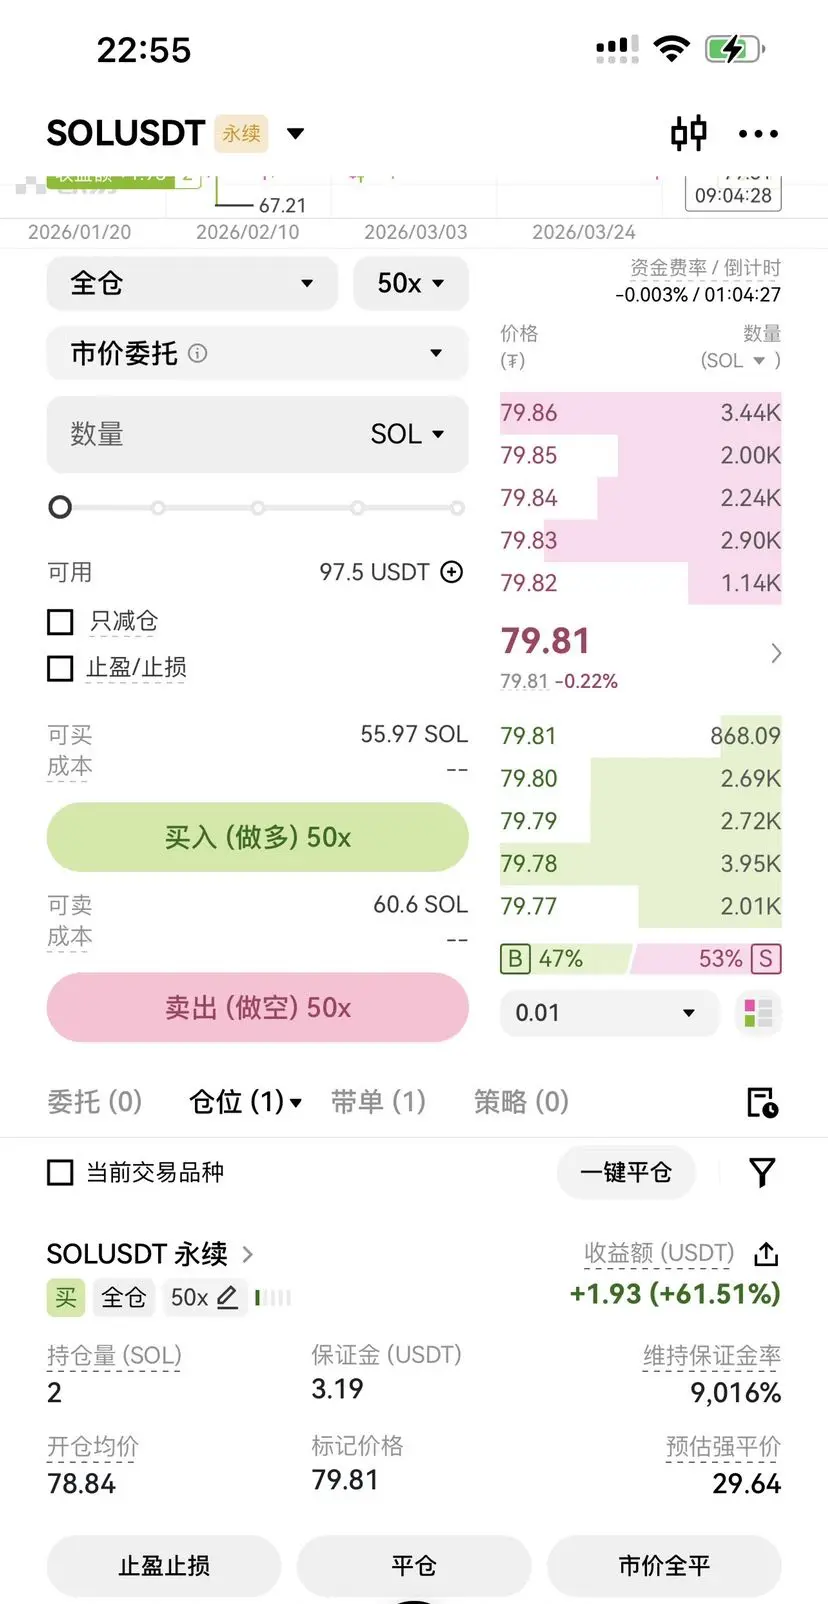Enable the 止盈/止损 checkbox
The width and height of the screenshot is (828, 1604).
click(60, 668)
